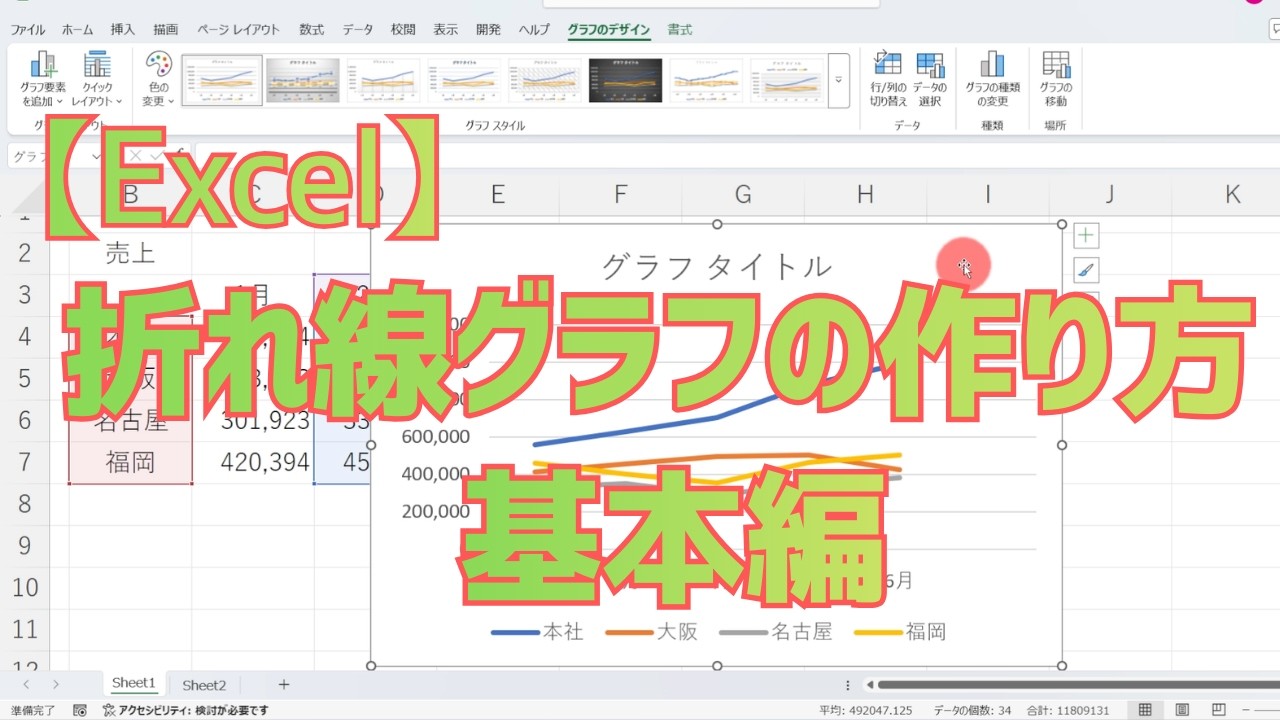This screenshot has width=1280, height=720.
Task: Switch to データ tab
Action: click(358, 30)
